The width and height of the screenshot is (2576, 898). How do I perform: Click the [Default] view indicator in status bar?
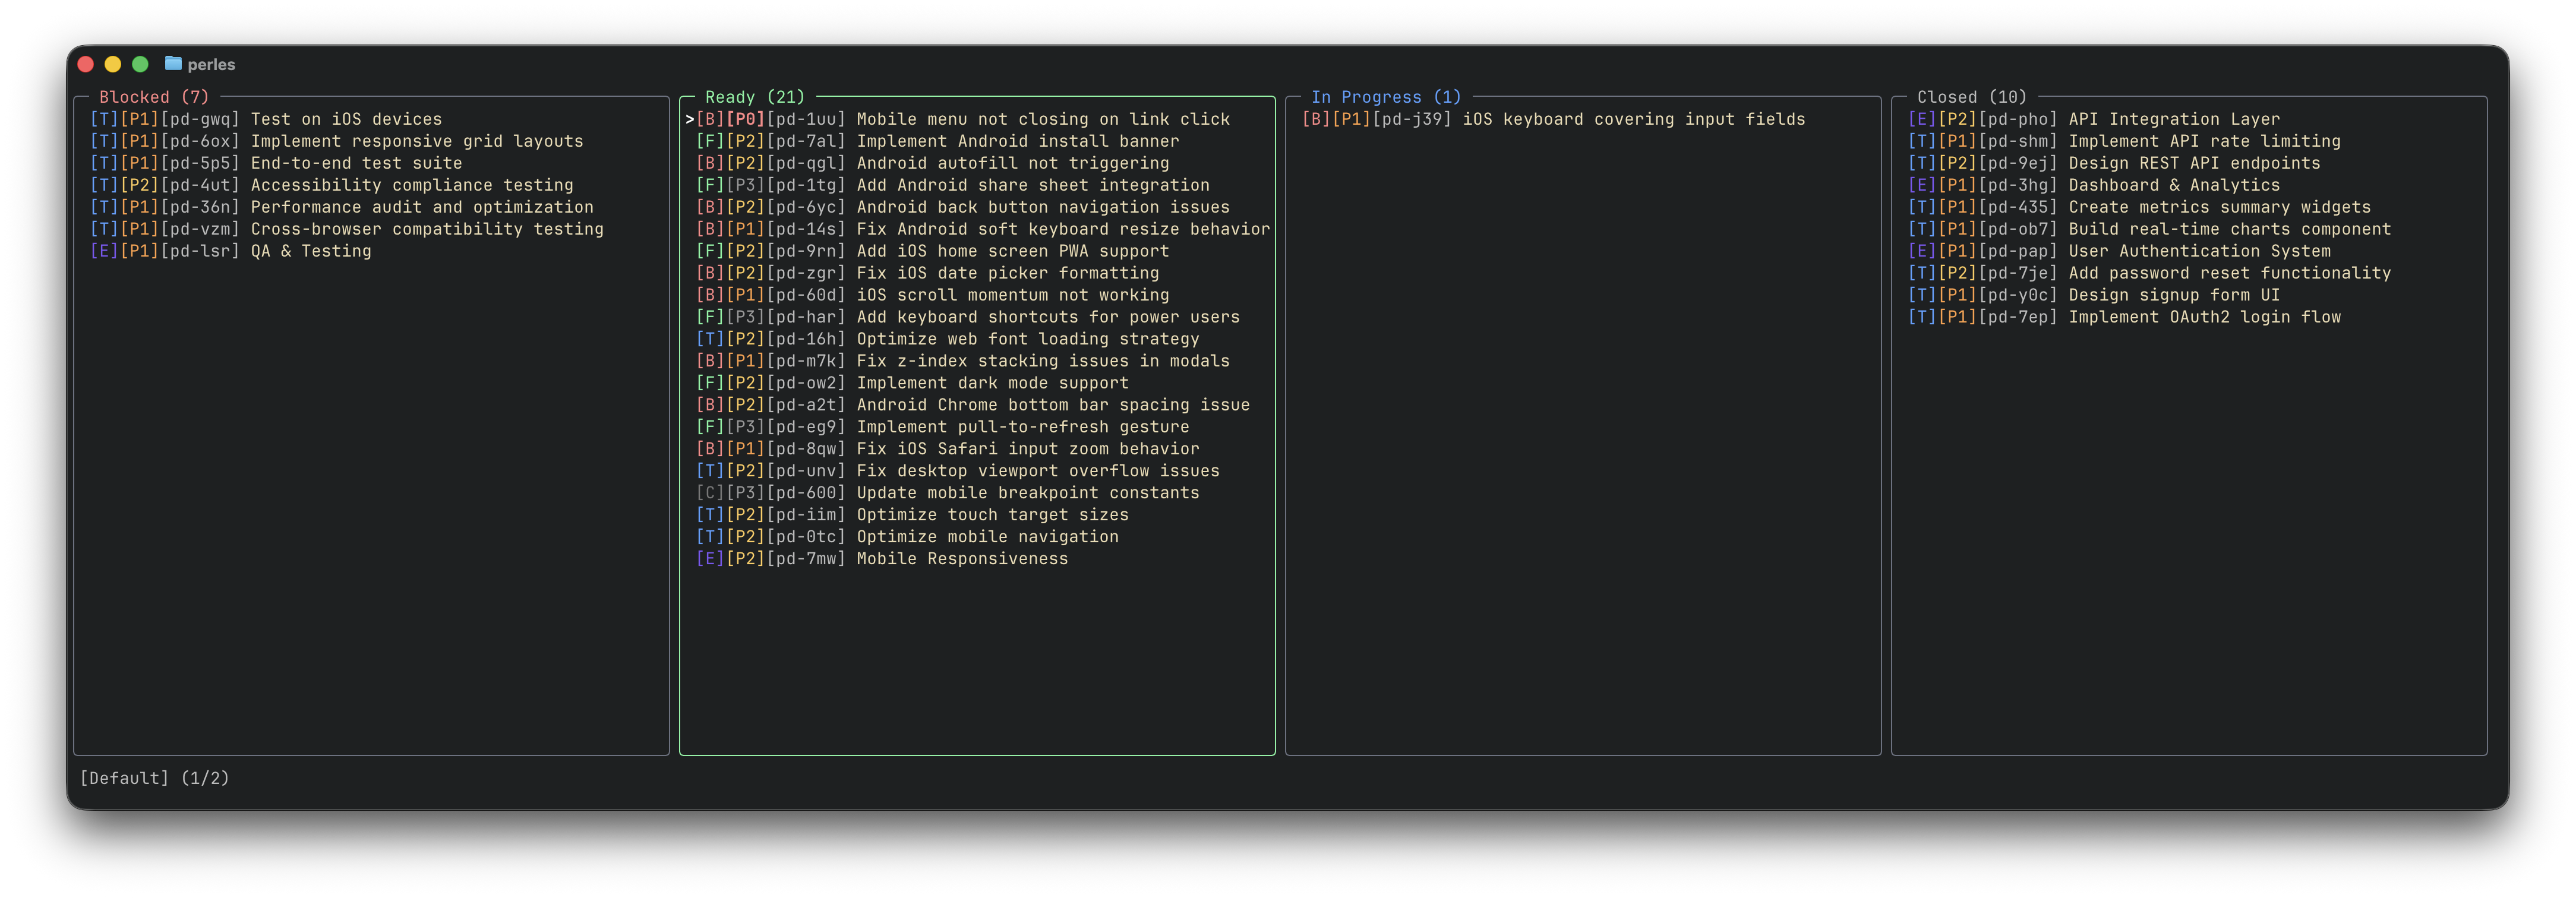tap(124, 778)
